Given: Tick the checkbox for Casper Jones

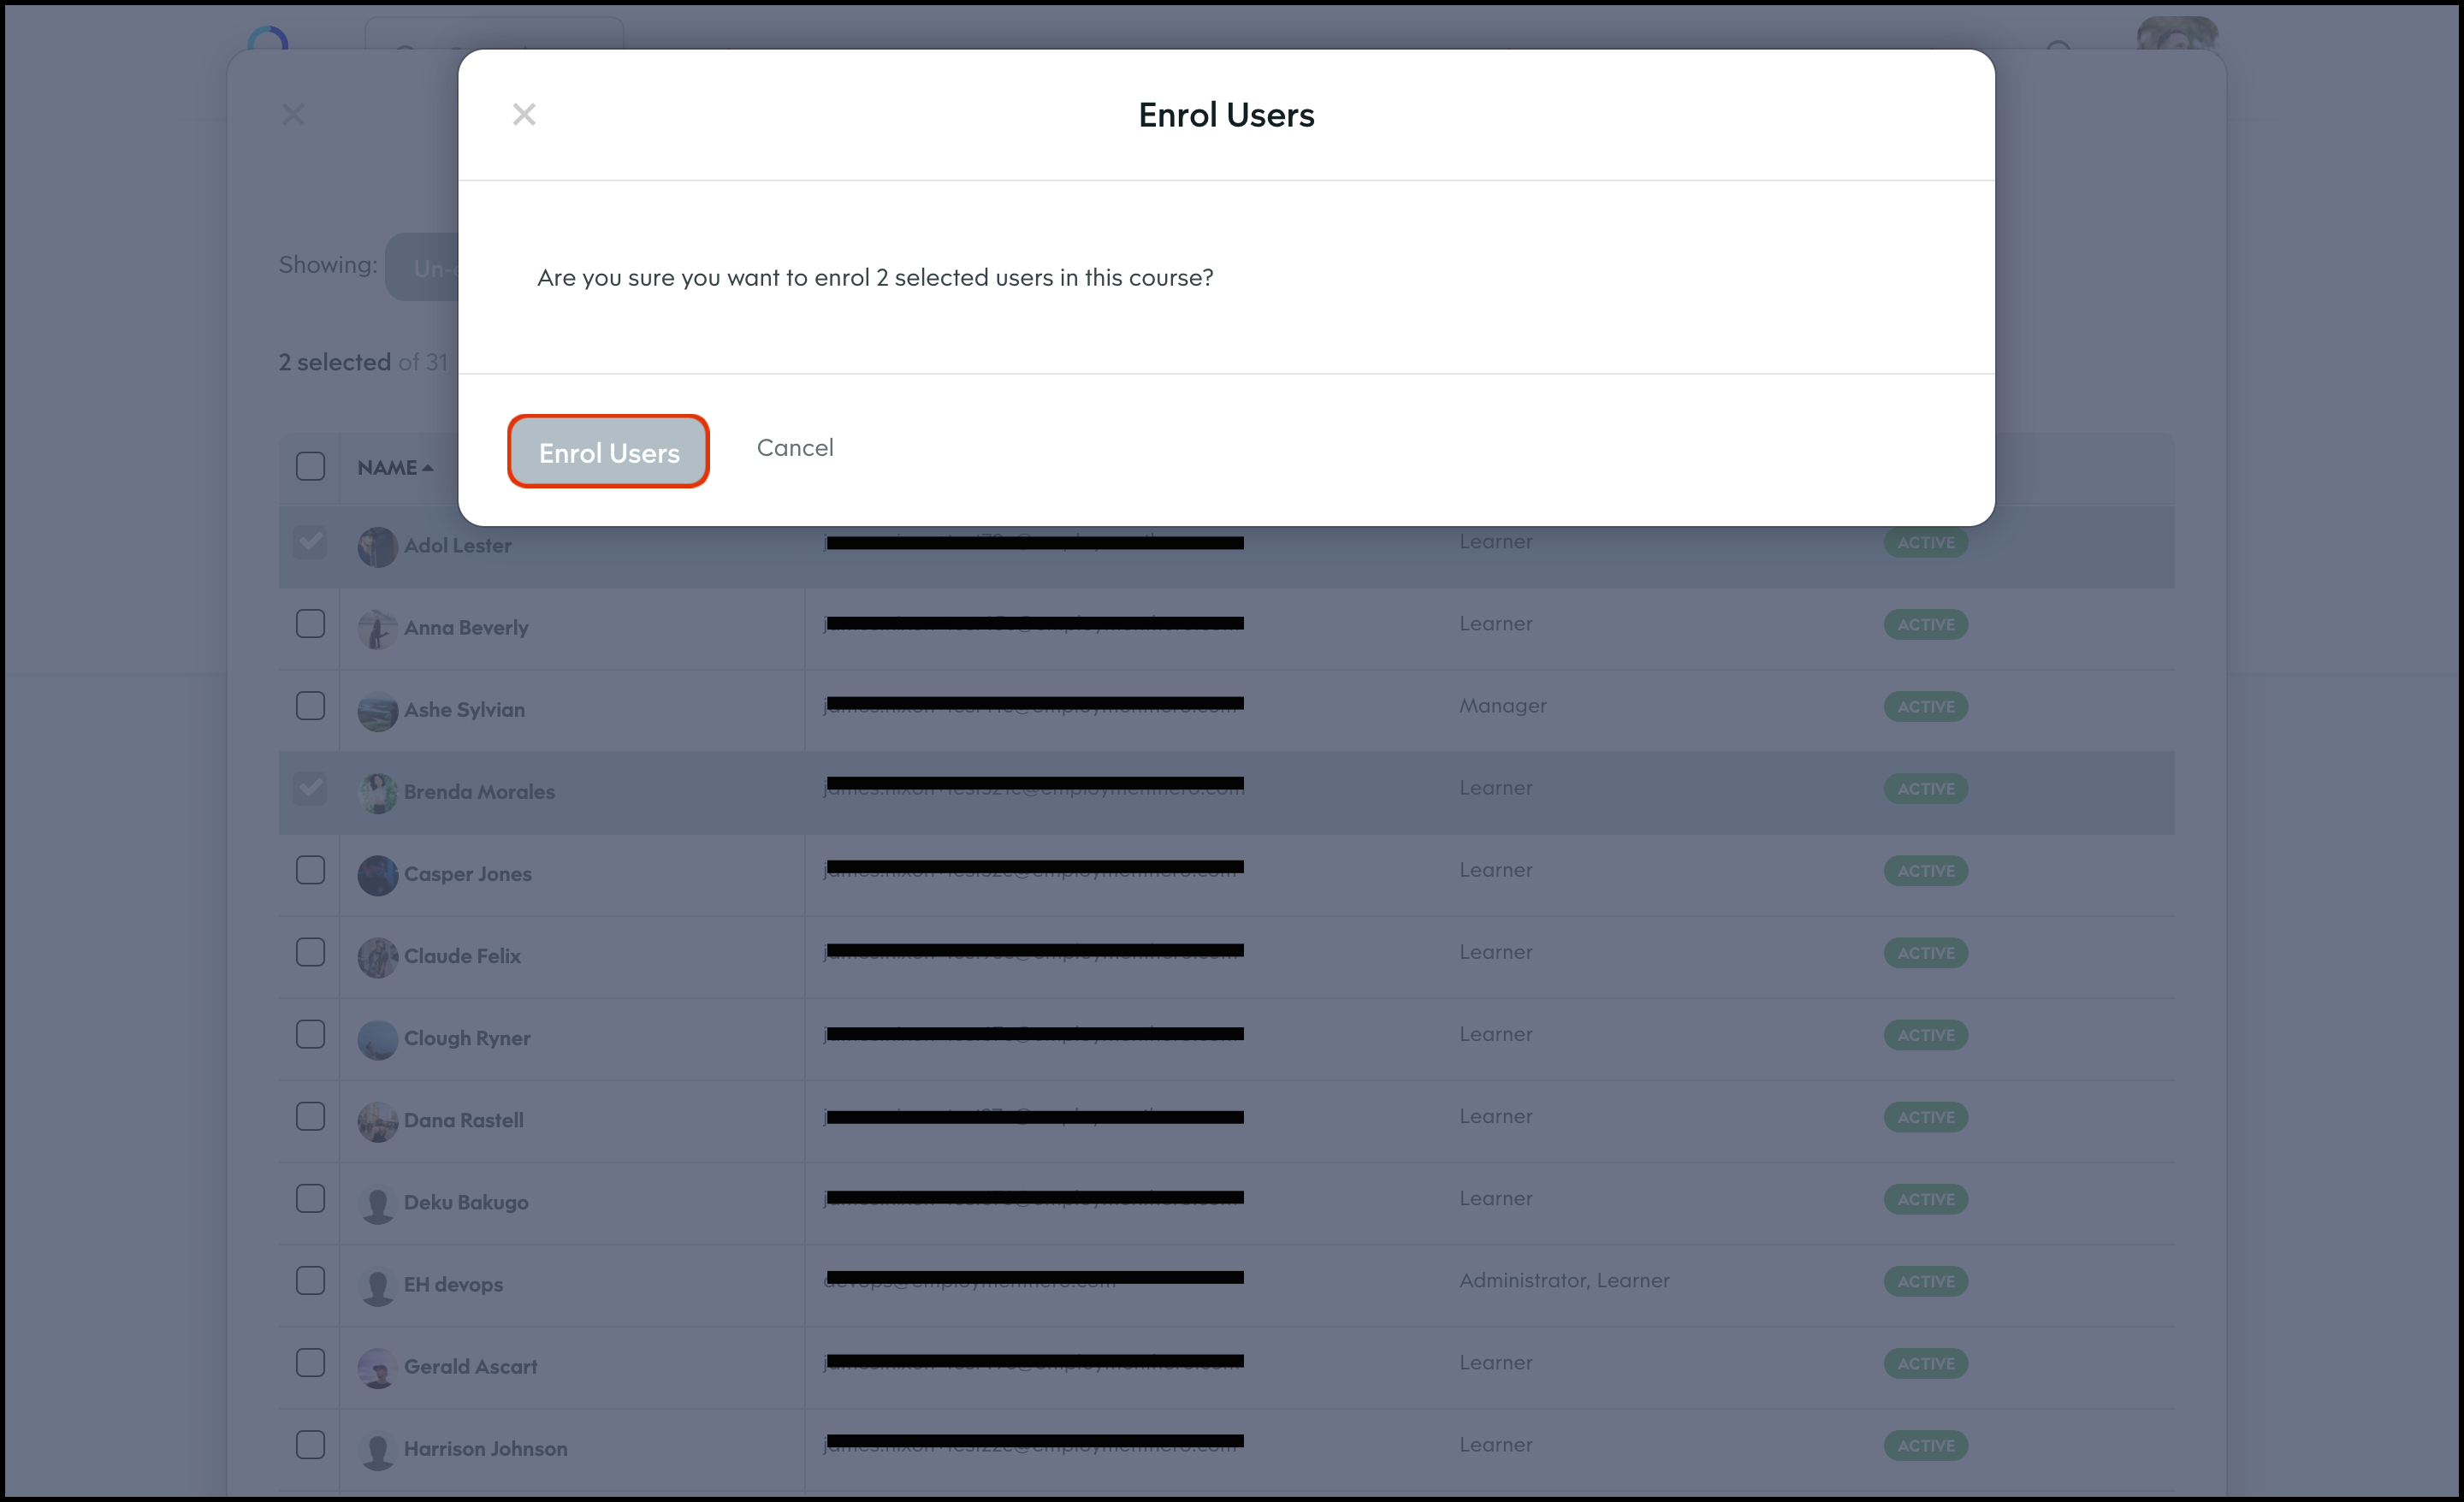Looking at the screenshot, I should pos(310,870).
